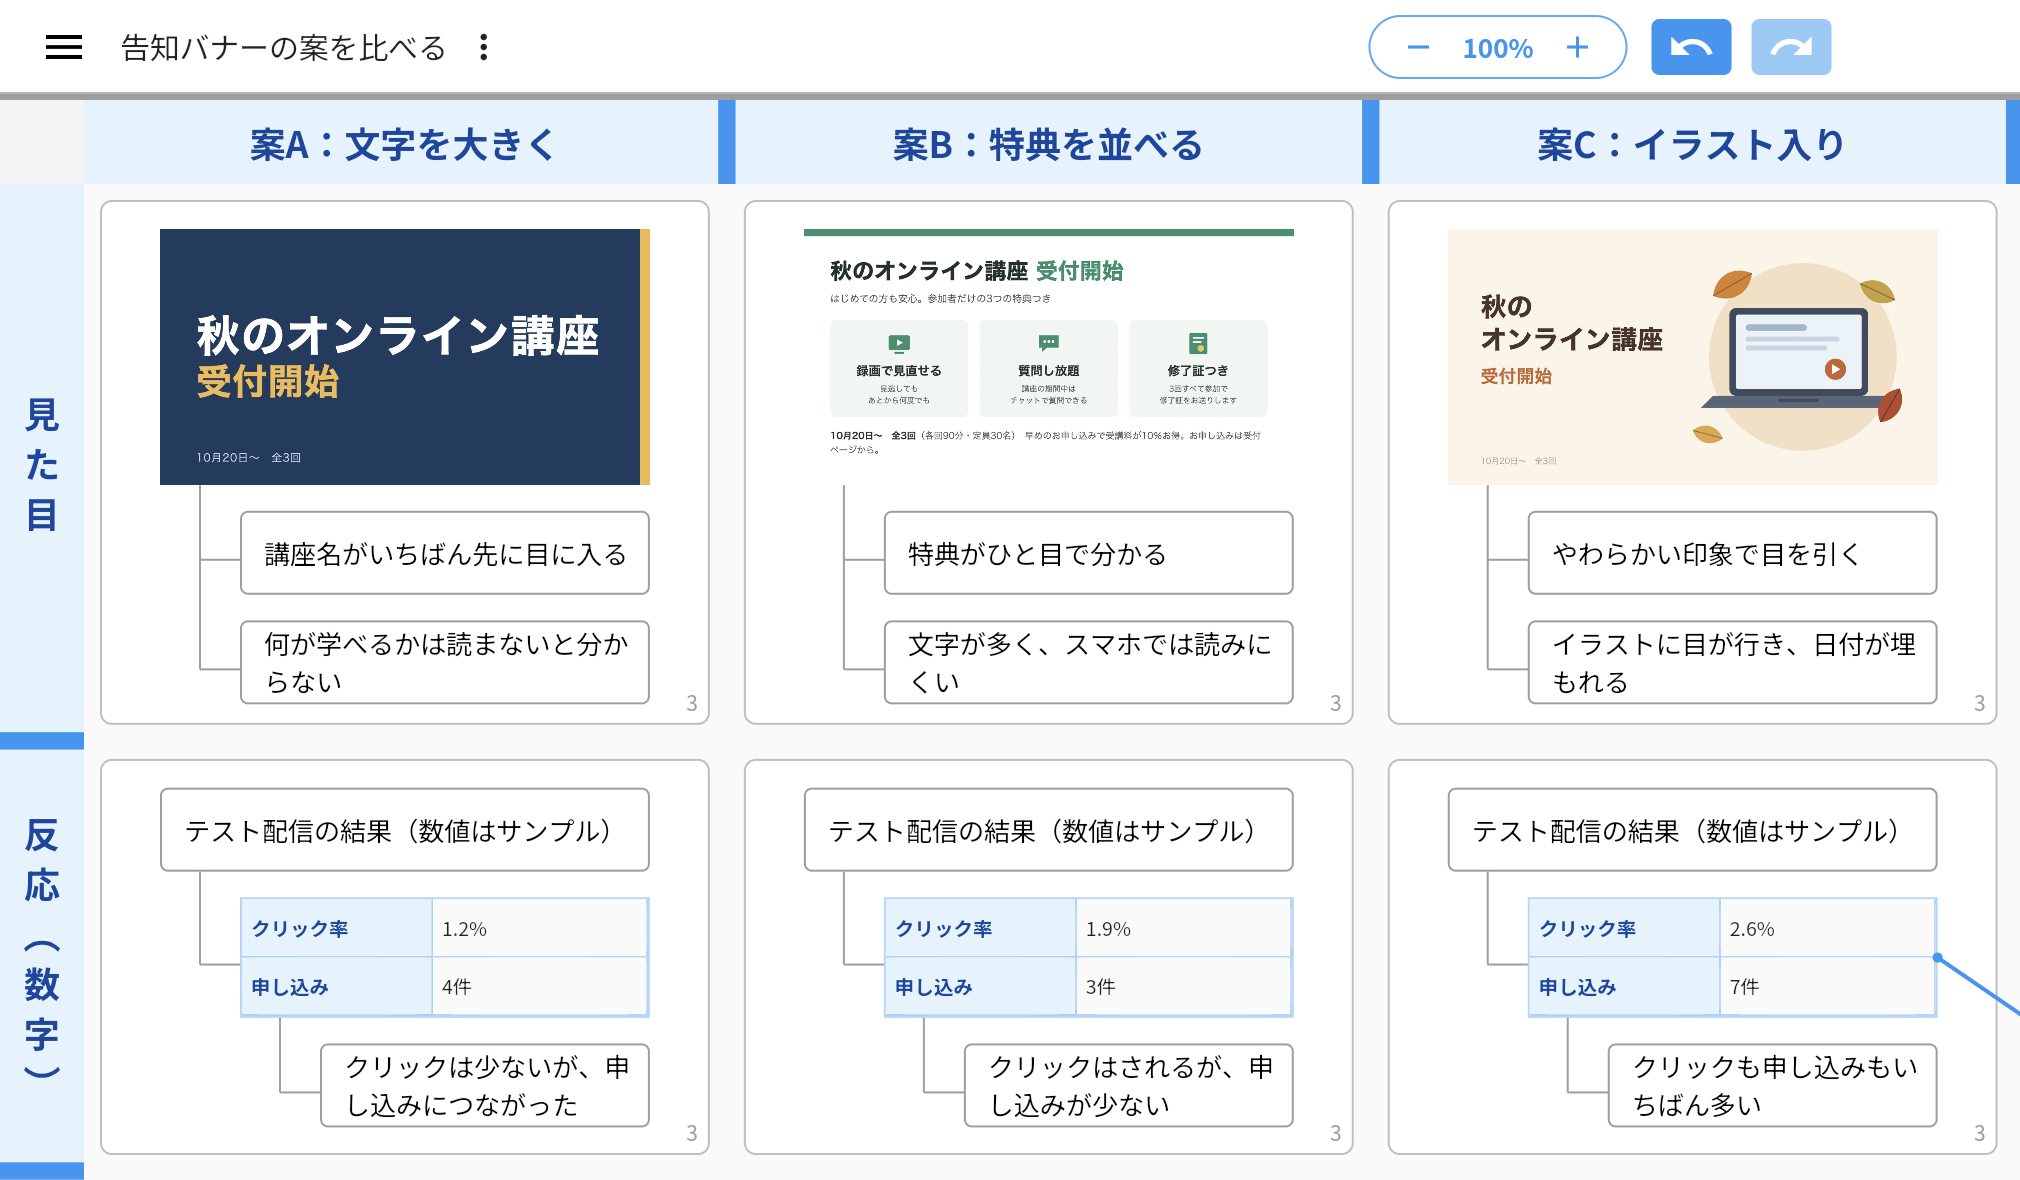2020x1180 pixels.
Task: Click the 1.2% click-rate cell
Action: coord(540,928)
